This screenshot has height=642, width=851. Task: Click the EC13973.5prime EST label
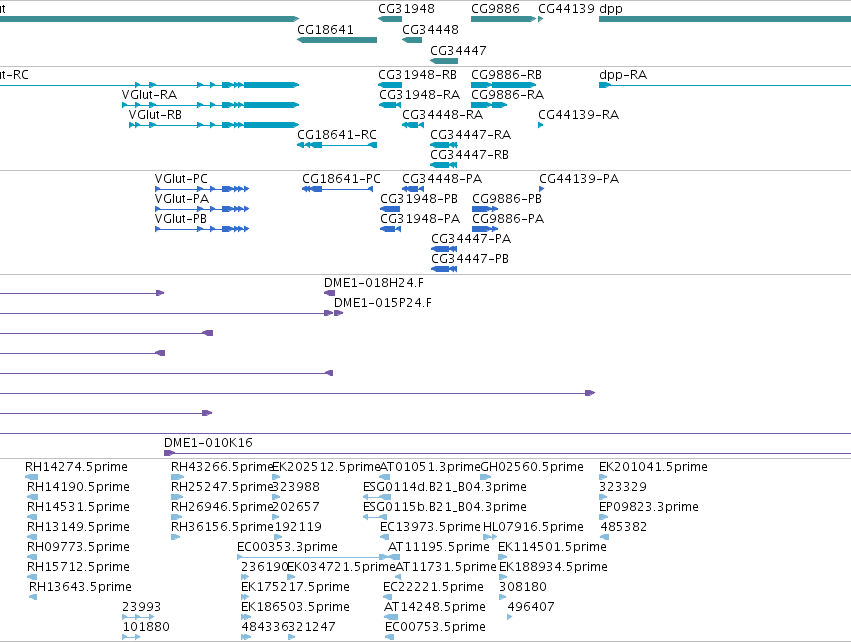(x=430, y=527)
